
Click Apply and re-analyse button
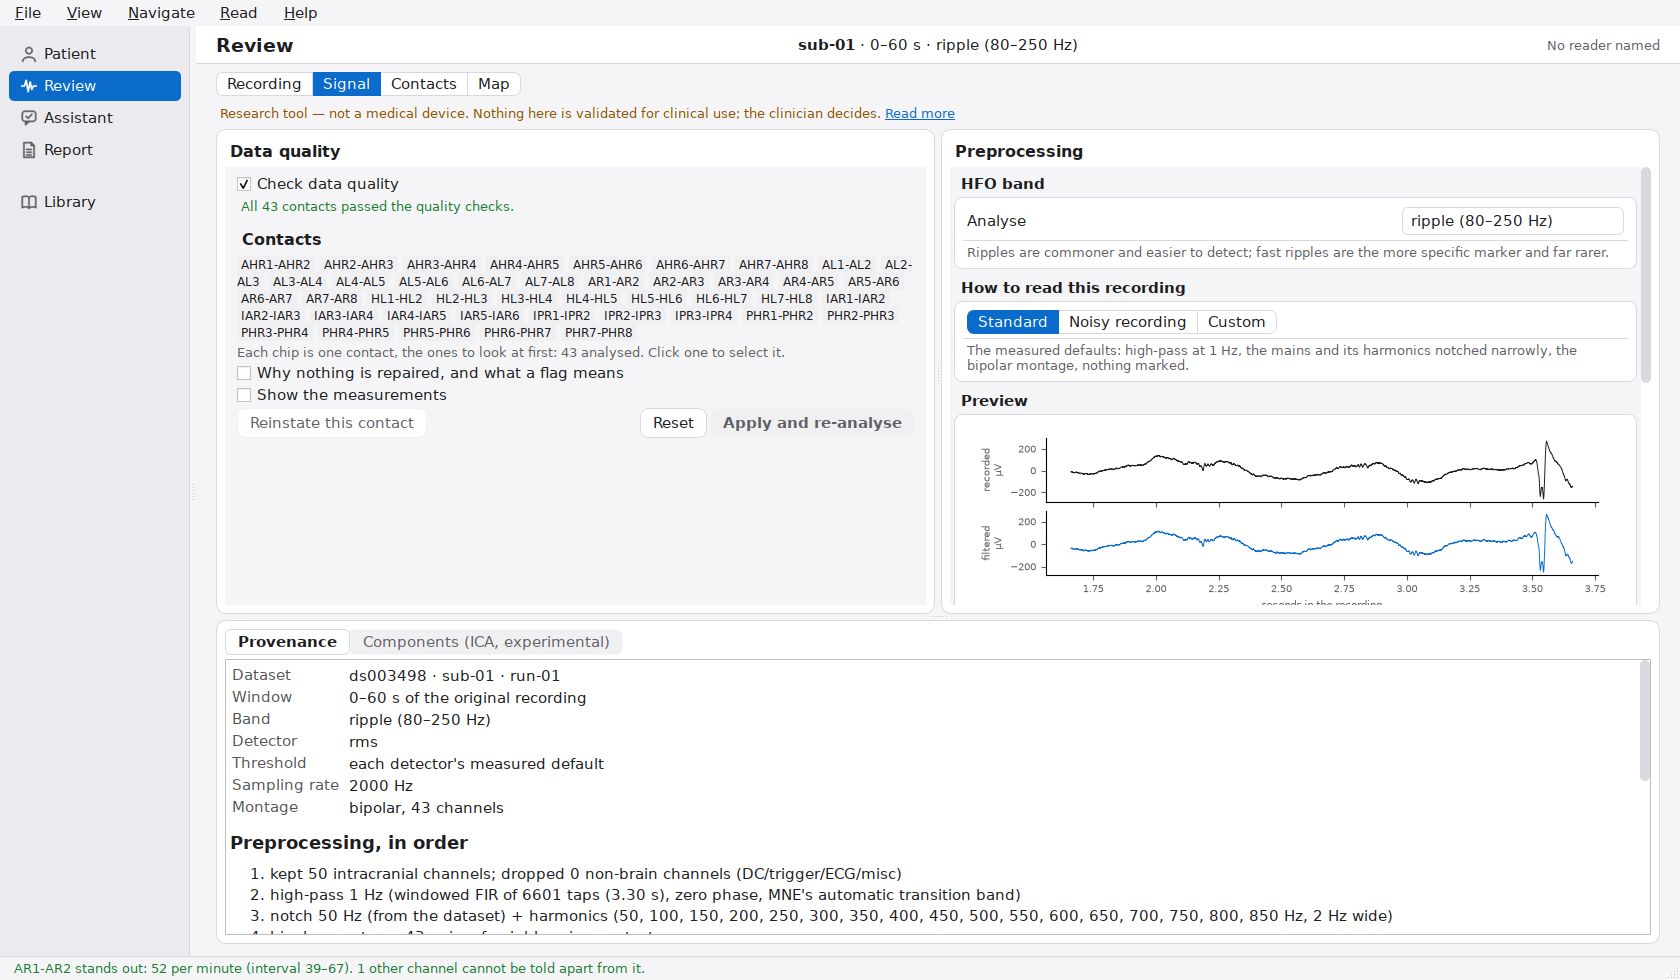(812, 423)
